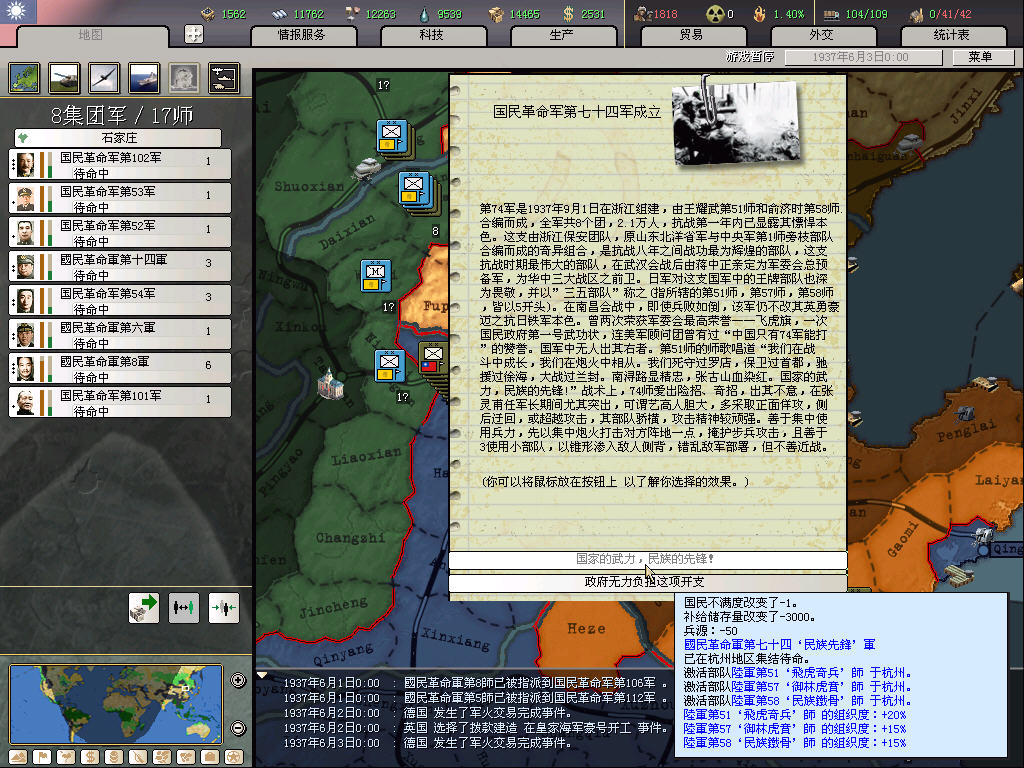Toggle terrain map mode below minimap
Viewport: 1024px width, 768px height.
pyautogui.click(x=19, y=756)
